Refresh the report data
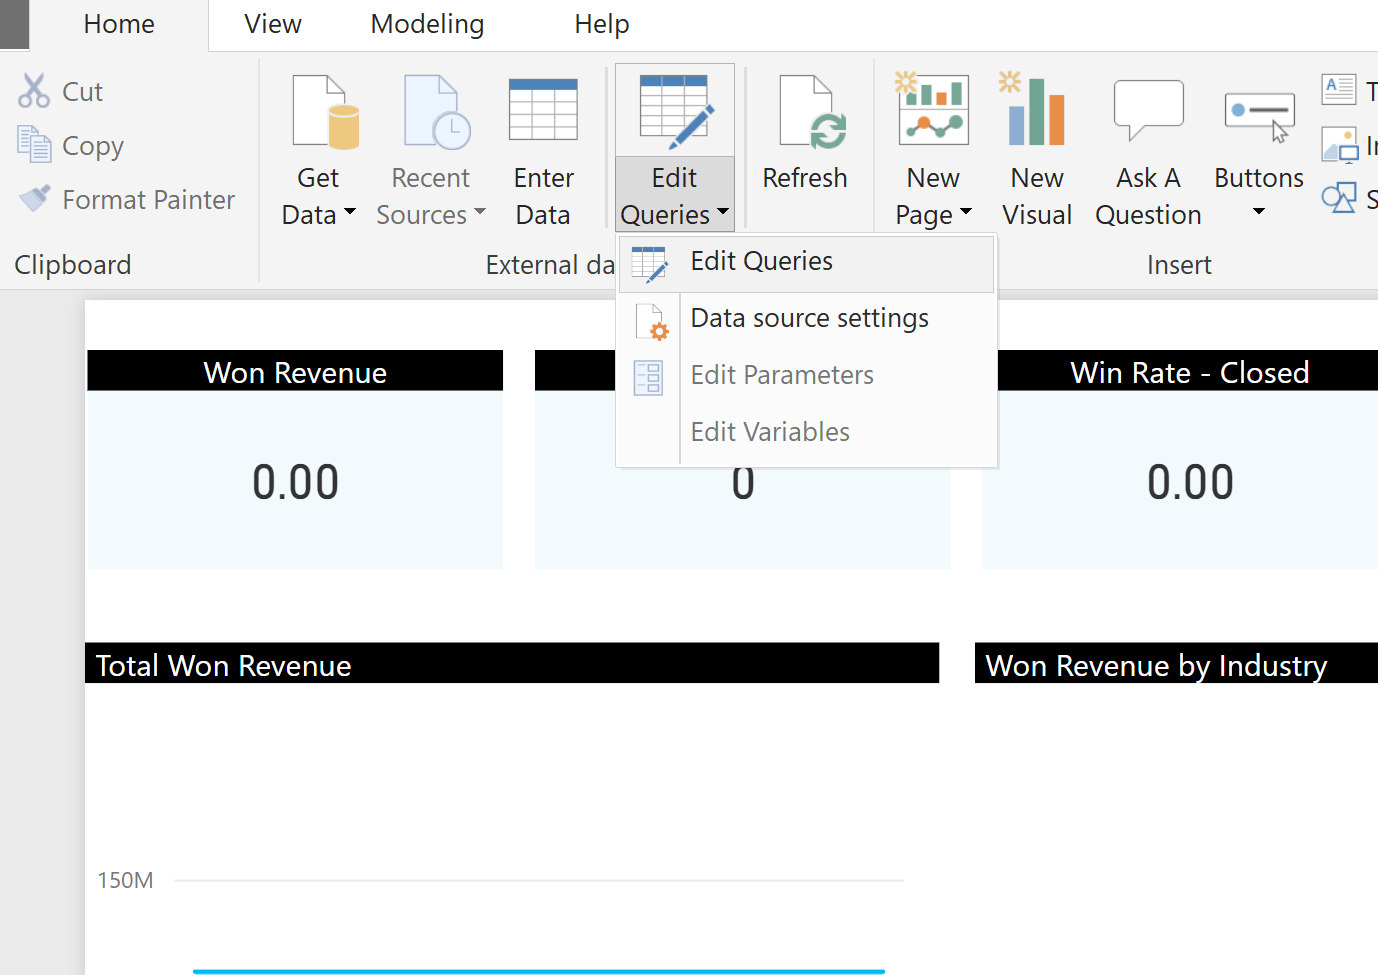Viewport: 1378px width, 975px height. 805,145
